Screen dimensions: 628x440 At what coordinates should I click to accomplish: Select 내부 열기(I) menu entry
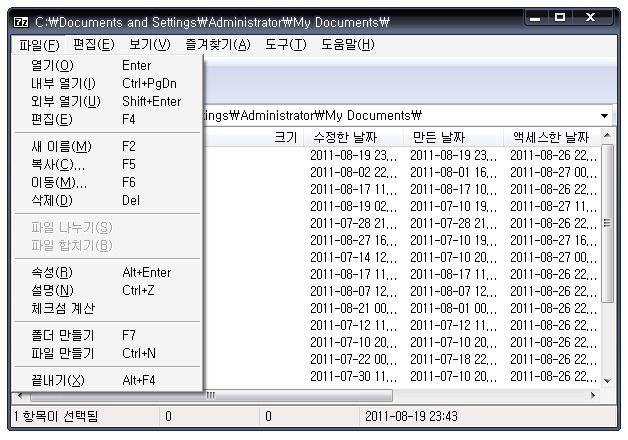[x=107, y=83]
